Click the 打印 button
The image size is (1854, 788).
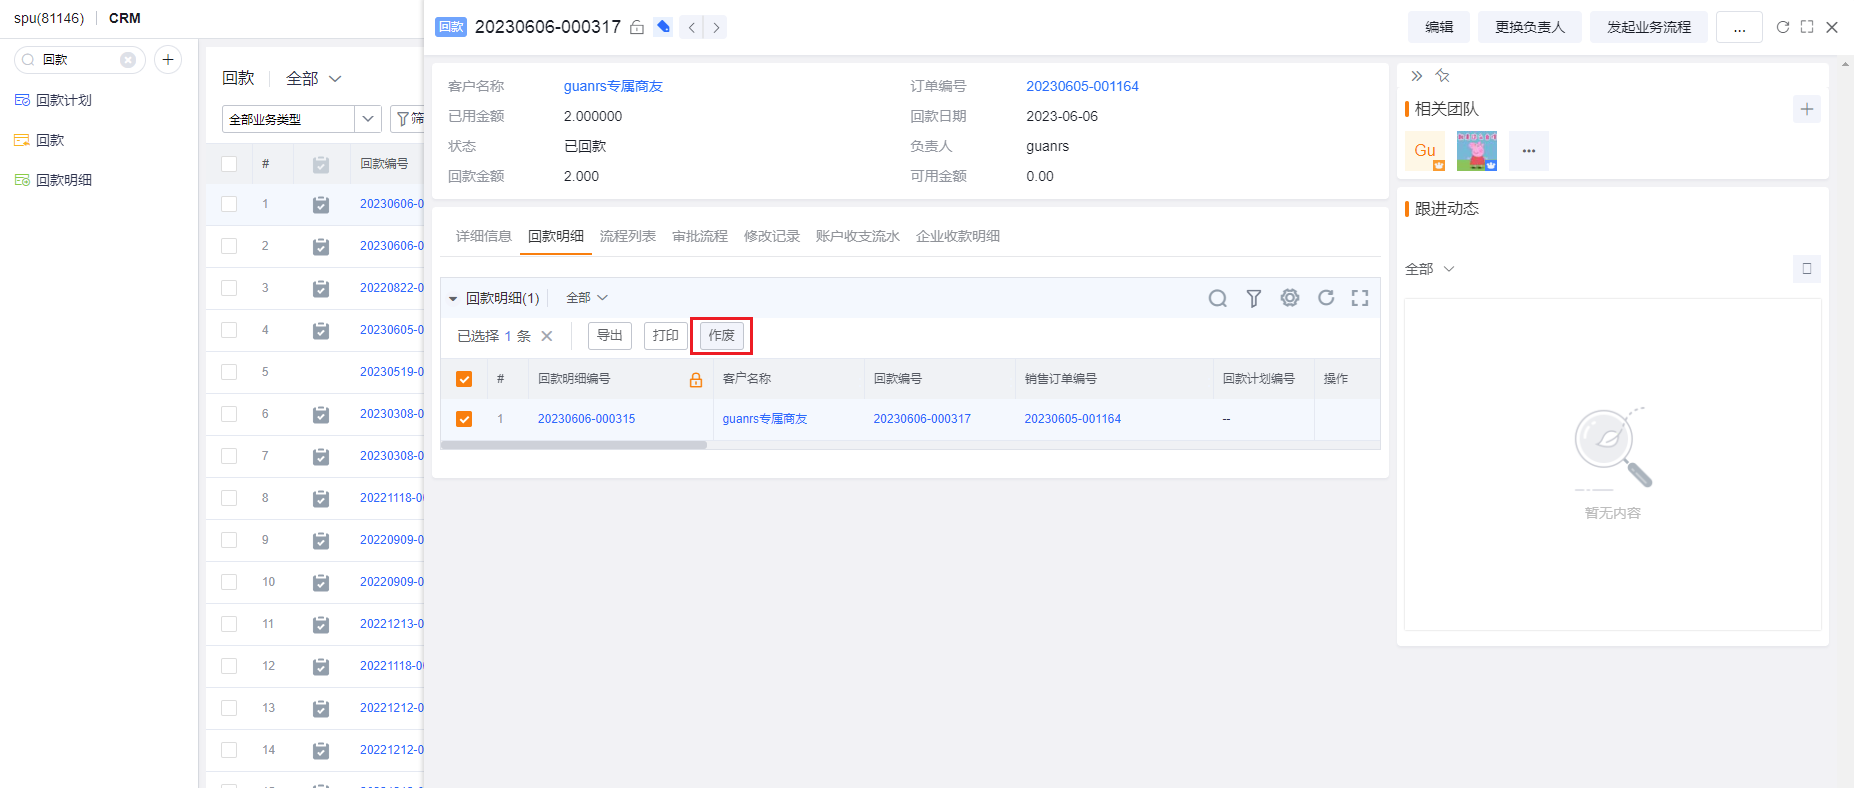[x=666, y=336]
